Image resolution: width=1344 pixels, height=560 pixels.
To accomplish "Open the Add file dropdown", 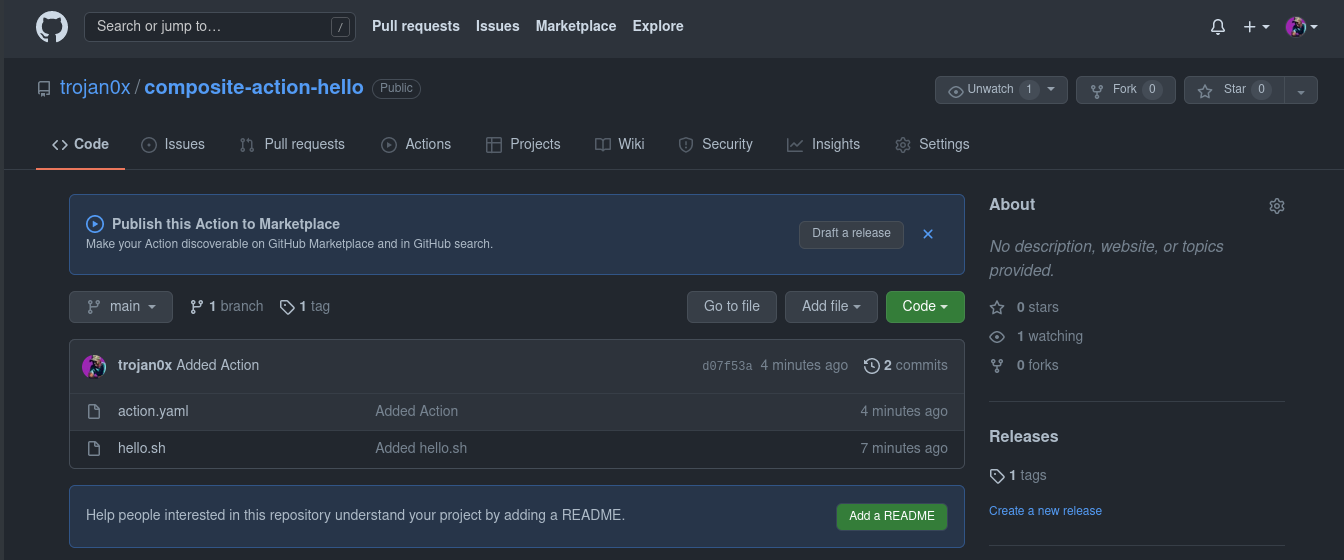I will [x=831, y=307].
